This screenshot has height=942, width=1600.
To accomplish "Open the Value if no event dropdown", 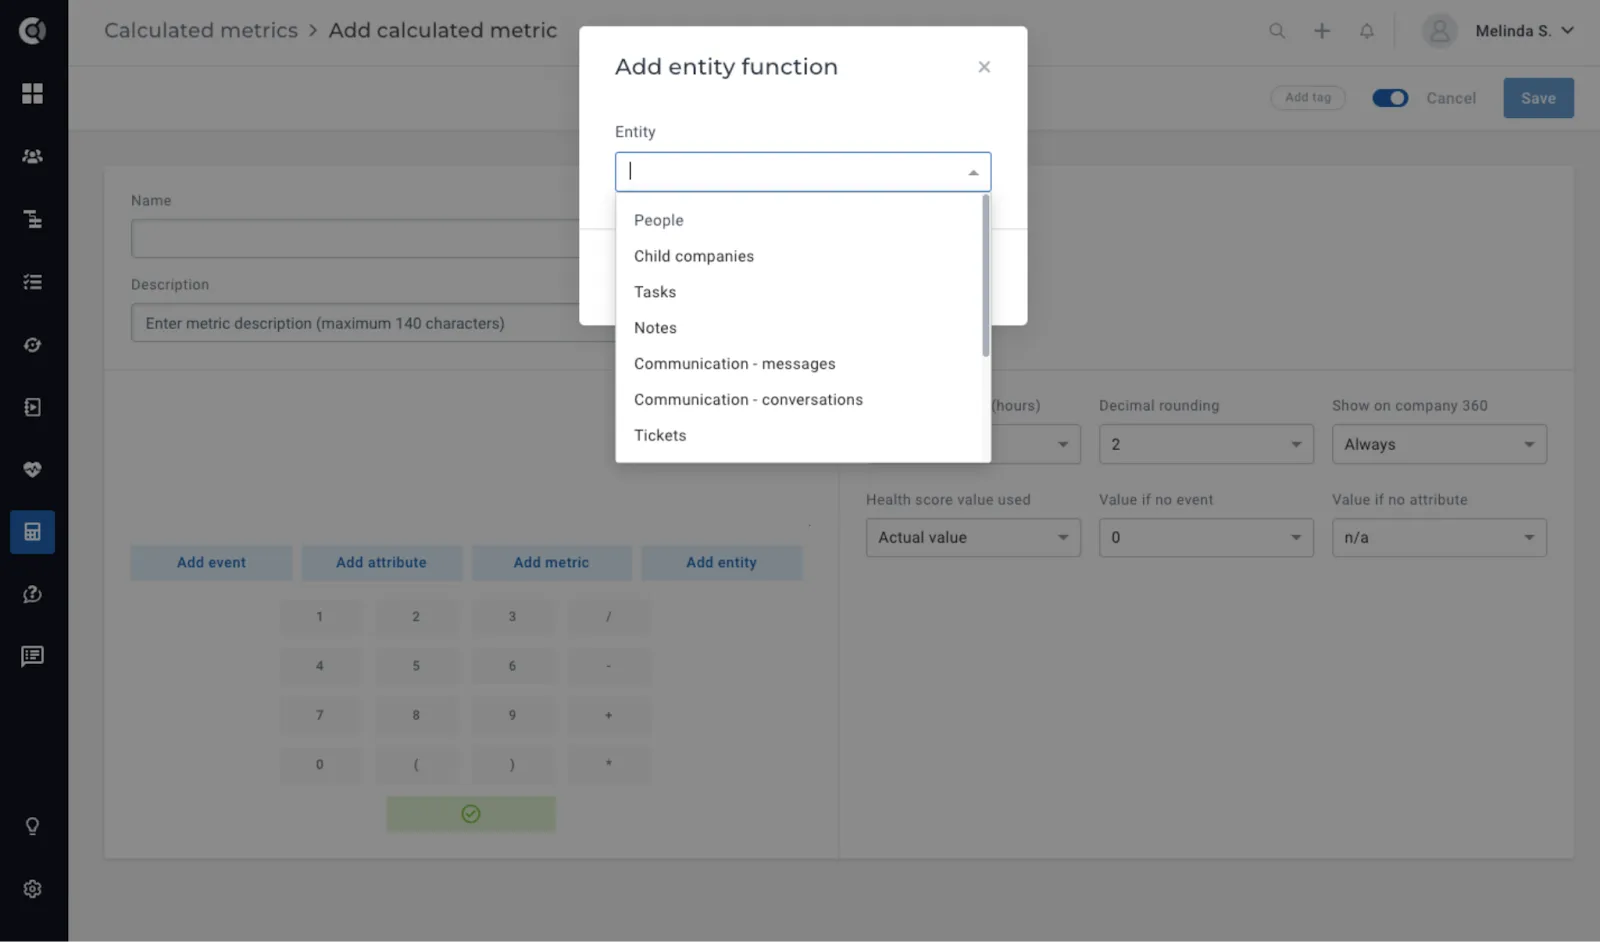I will 1206,537.
